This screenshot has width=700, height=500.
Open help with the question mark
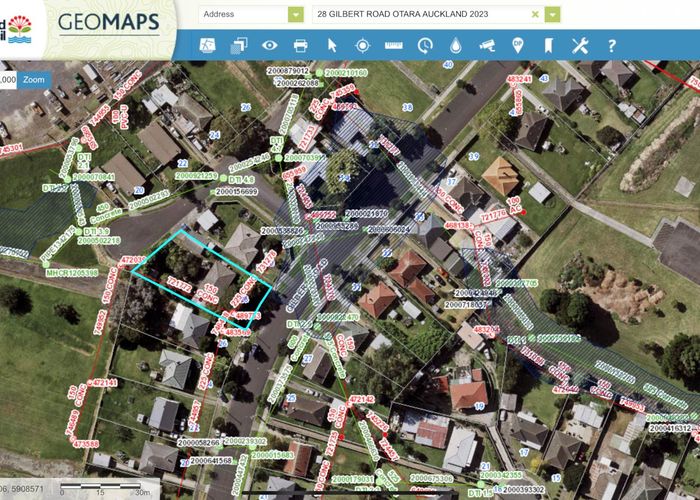tap(612, 46)
